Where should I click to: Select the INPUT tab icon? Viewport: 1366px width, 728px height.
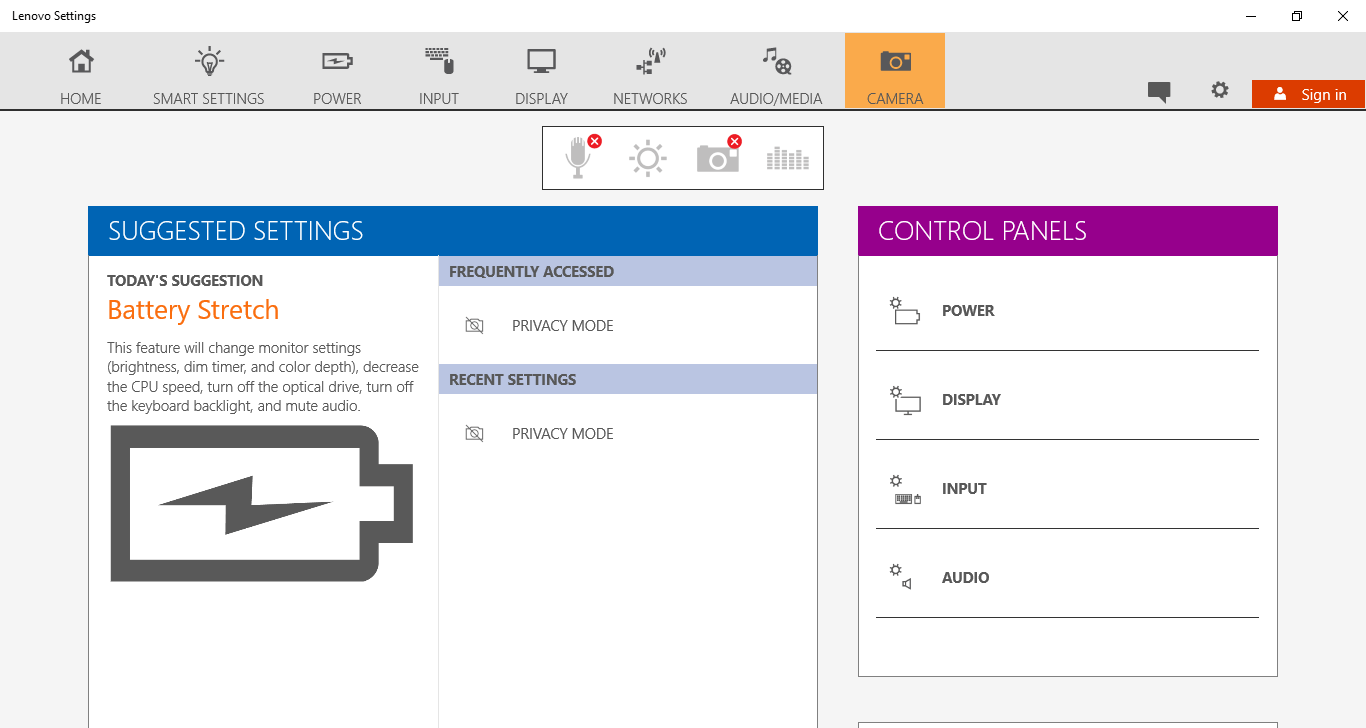point(439,62)
